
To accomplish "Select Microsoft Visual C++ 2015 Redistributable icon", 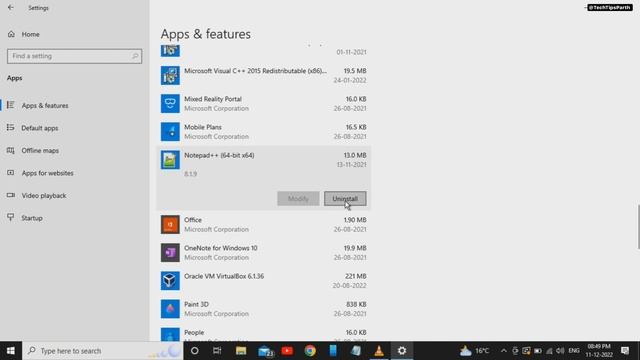I will (x=170, y=76).
